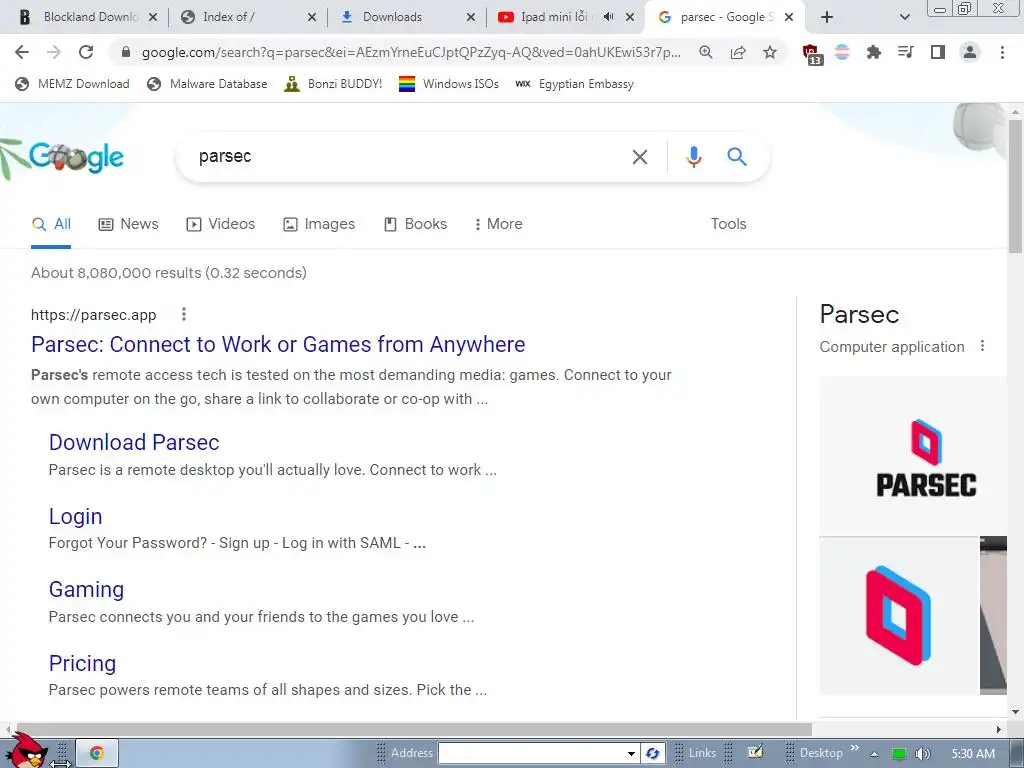Open the Egyptian Embassy bookmark
This screenshot has height=768, width=1024.
(574, 84)
